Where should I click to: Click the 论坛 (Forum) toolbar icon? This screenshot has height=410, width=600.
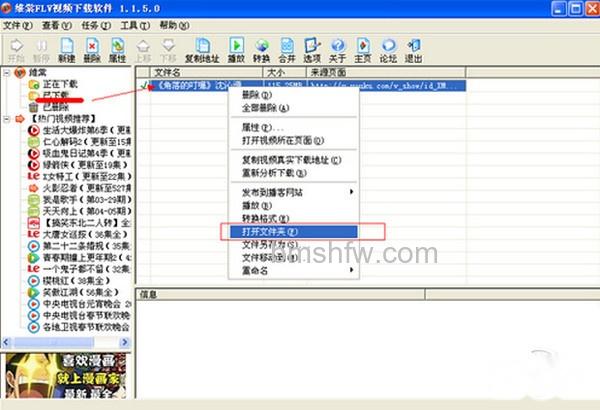tap(388, 50)
